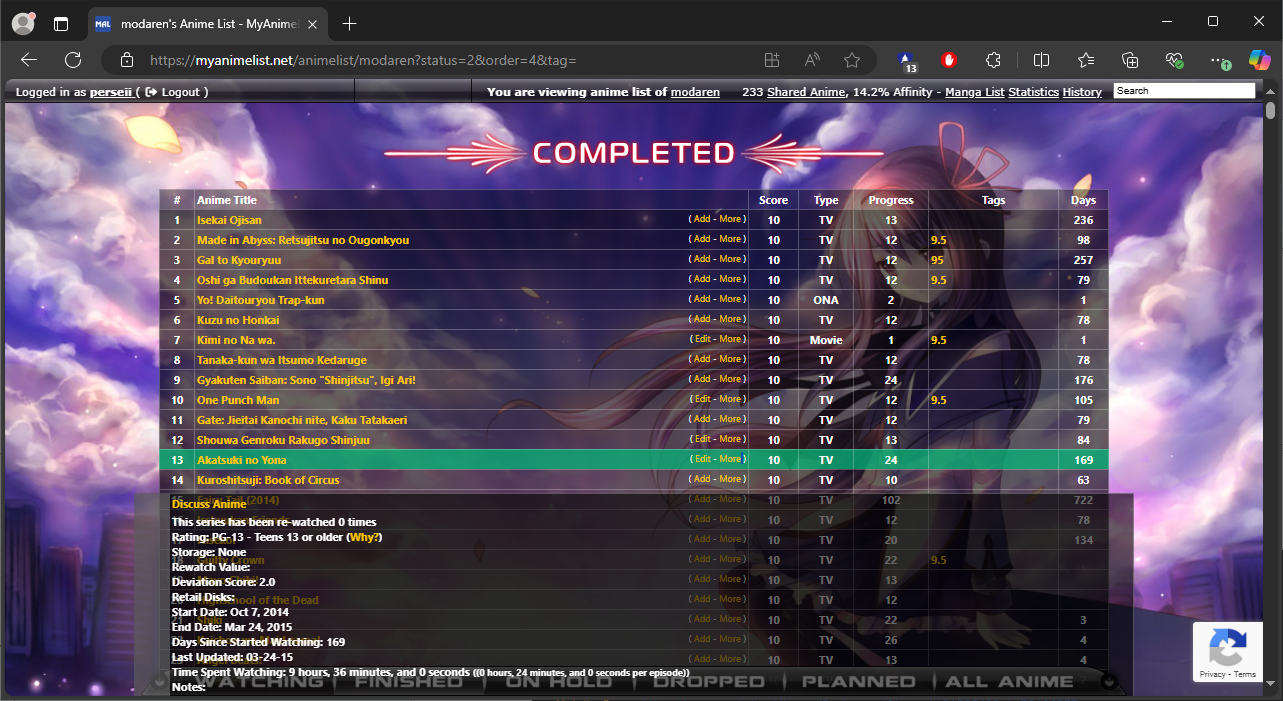Sort by the Progress column header
Image resolution: width=1283 pixels, height=701 pixels.
pos(891,200)
